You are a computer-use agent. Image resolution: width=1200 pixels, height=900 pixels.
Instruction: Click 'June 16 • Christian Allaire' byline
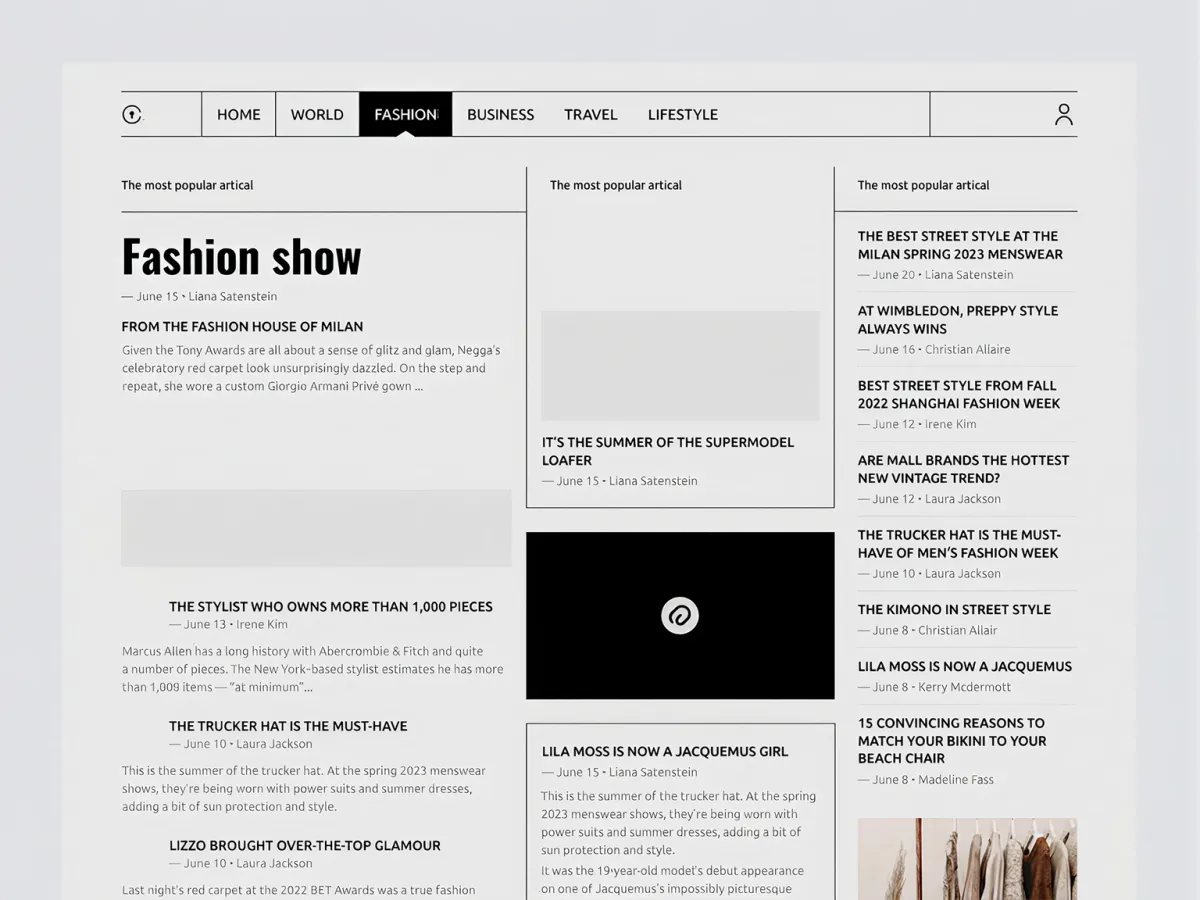[934, 349]
